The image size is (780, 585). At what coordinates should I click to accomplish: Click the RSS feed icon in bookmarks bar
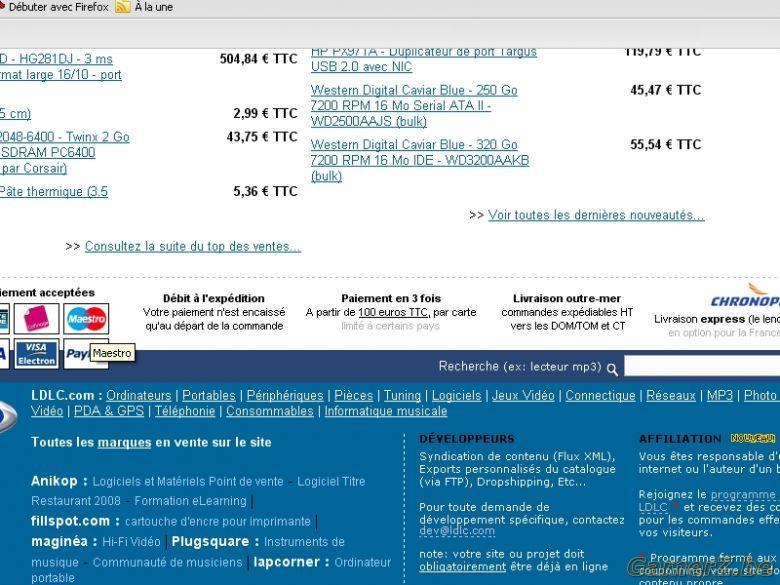[122, 7]
